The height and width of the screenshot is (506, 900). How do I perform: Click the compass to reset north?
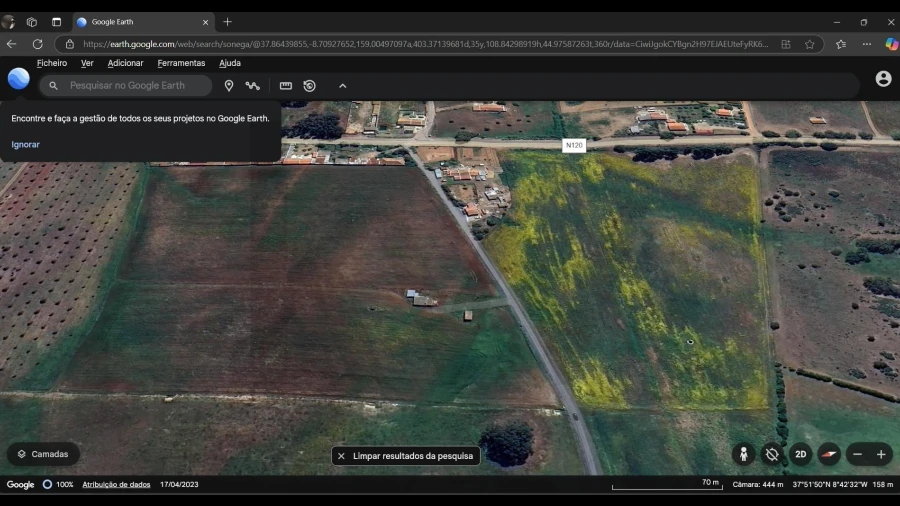[829, 454]
